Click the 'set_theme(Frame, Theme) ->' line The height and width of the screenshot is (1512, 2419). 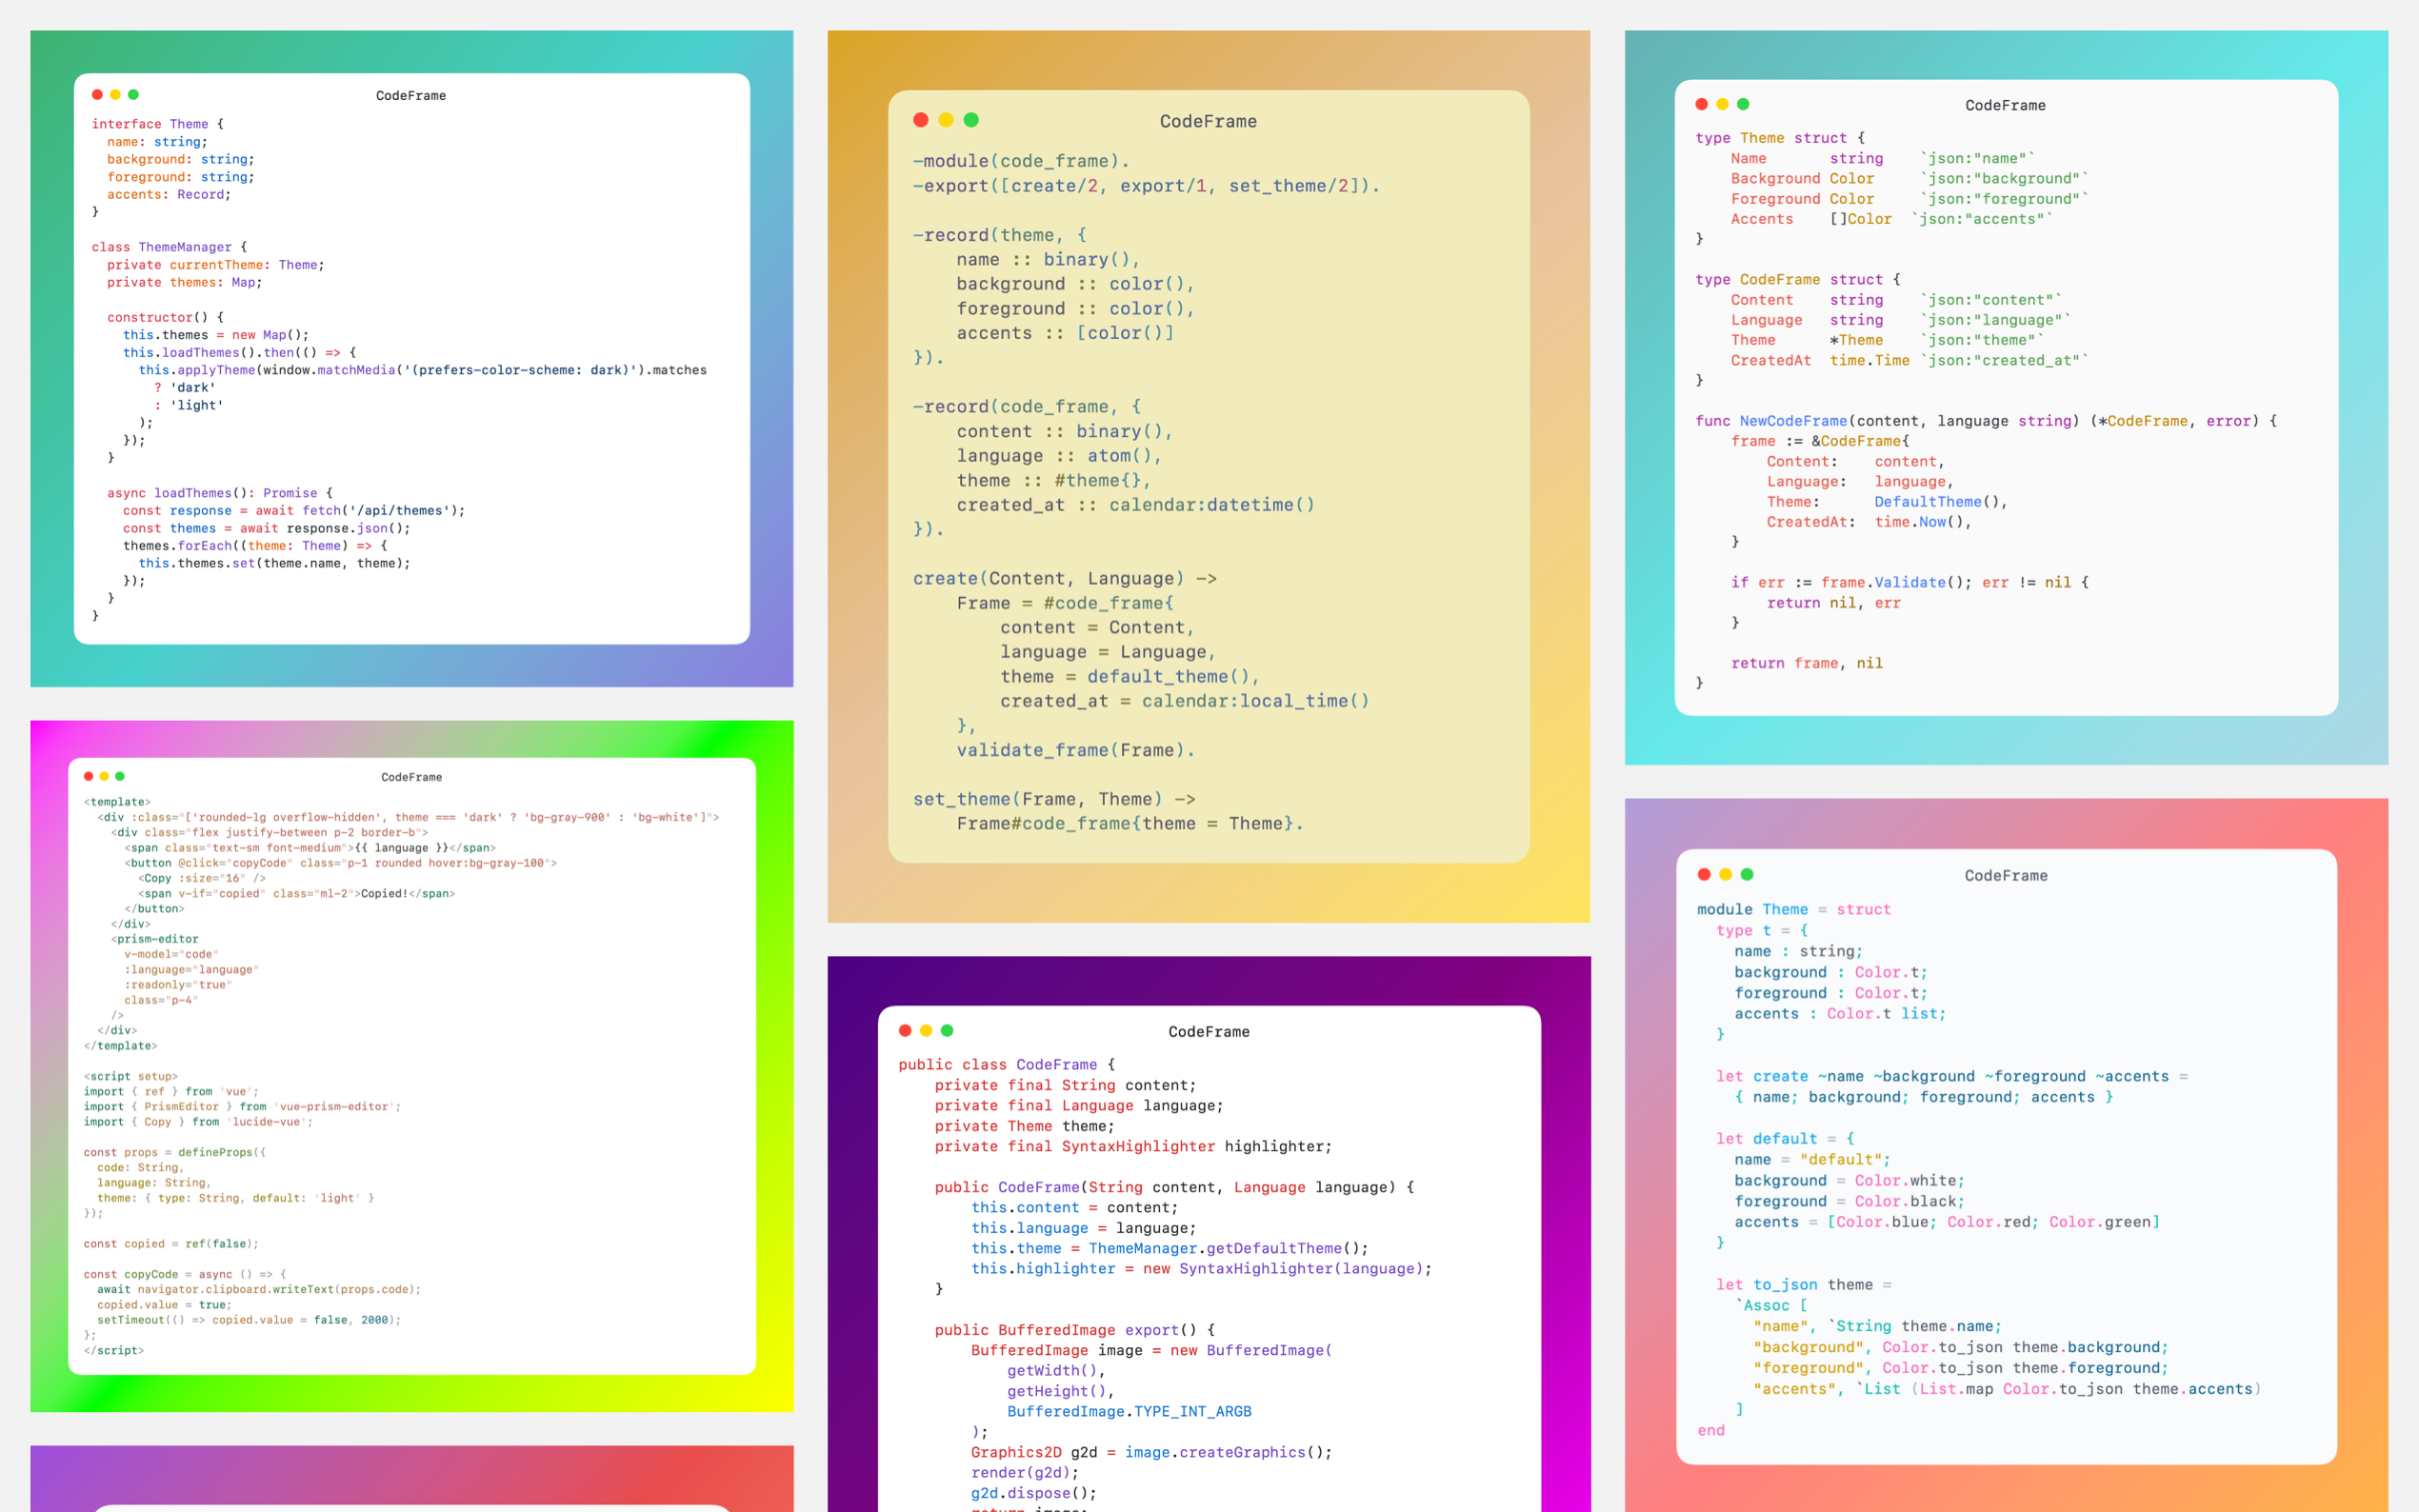click(1054, 799)
